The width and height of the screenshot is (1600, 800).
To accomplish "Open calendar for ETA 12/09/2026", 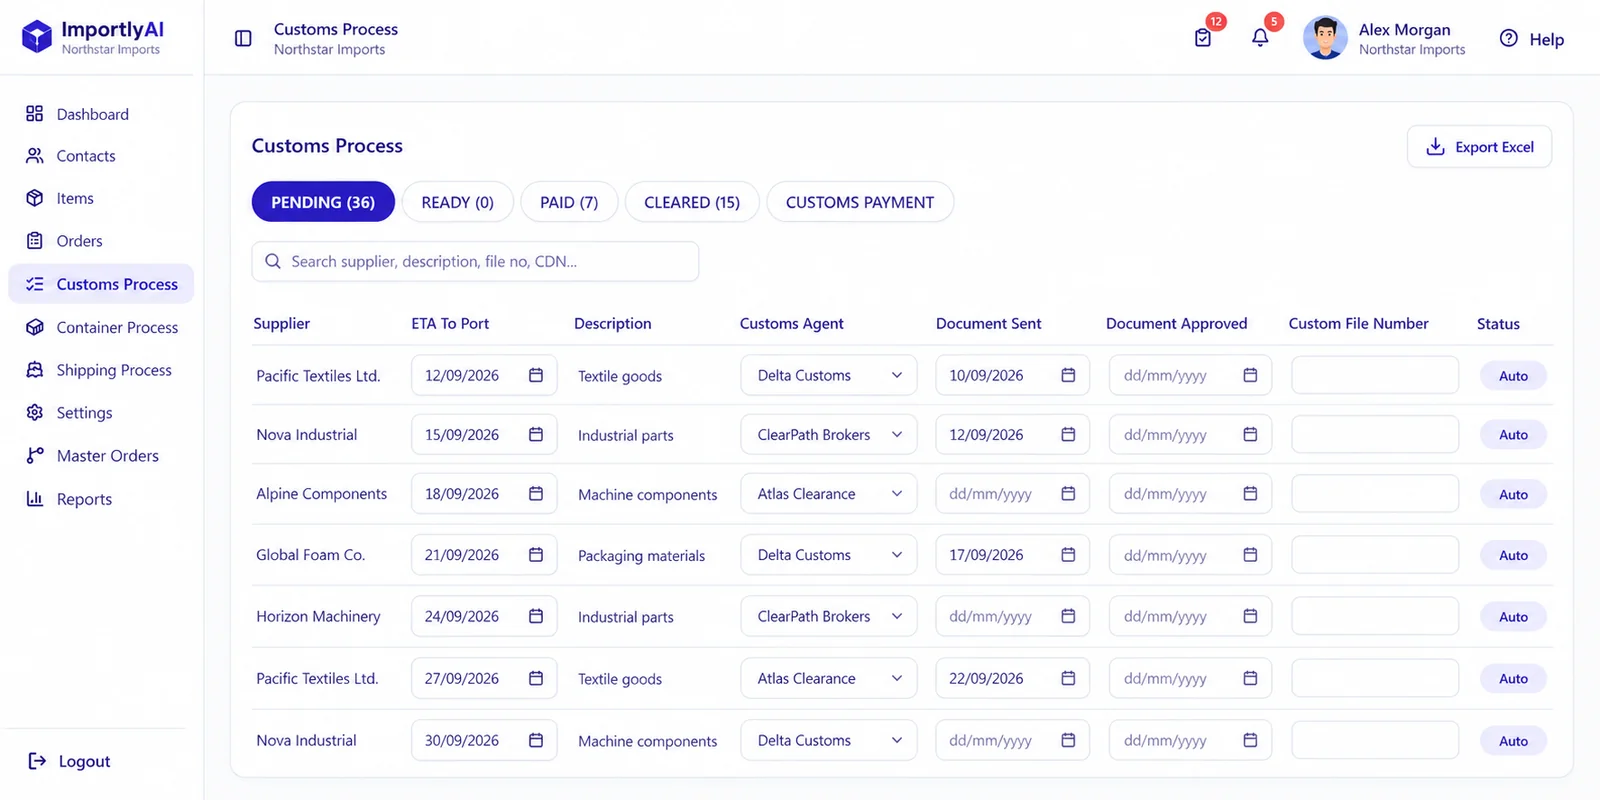I will 536,375.
